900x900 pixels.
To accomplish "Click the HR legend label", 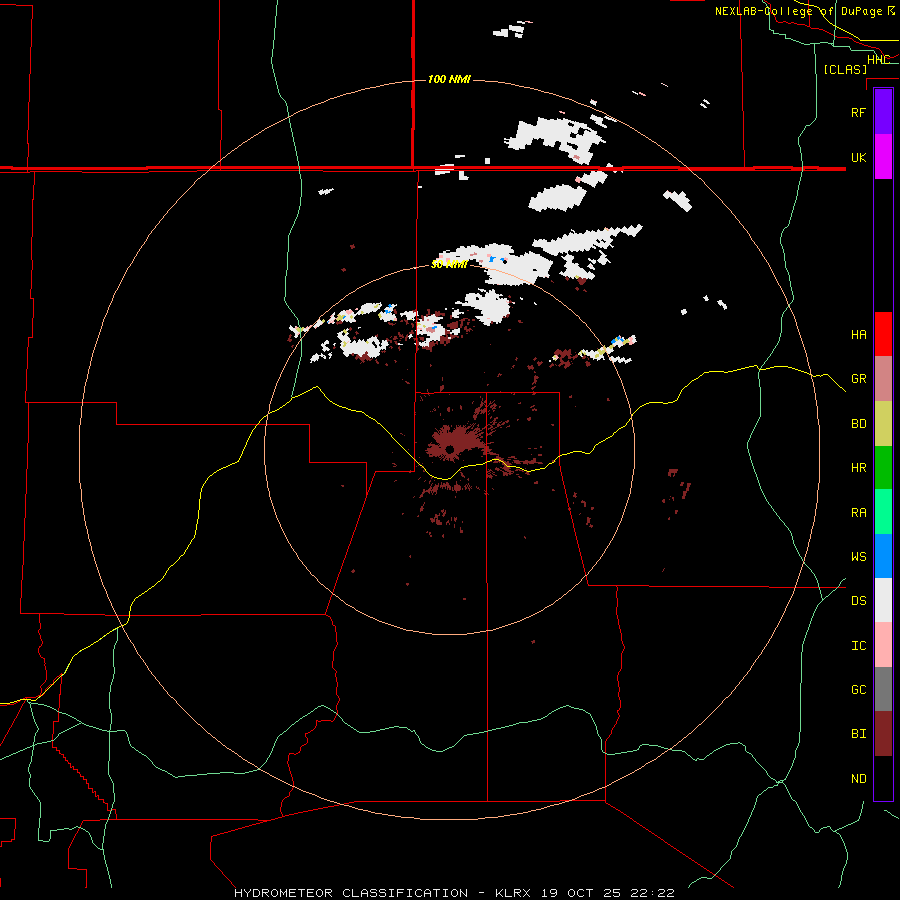I will [858, 468].
